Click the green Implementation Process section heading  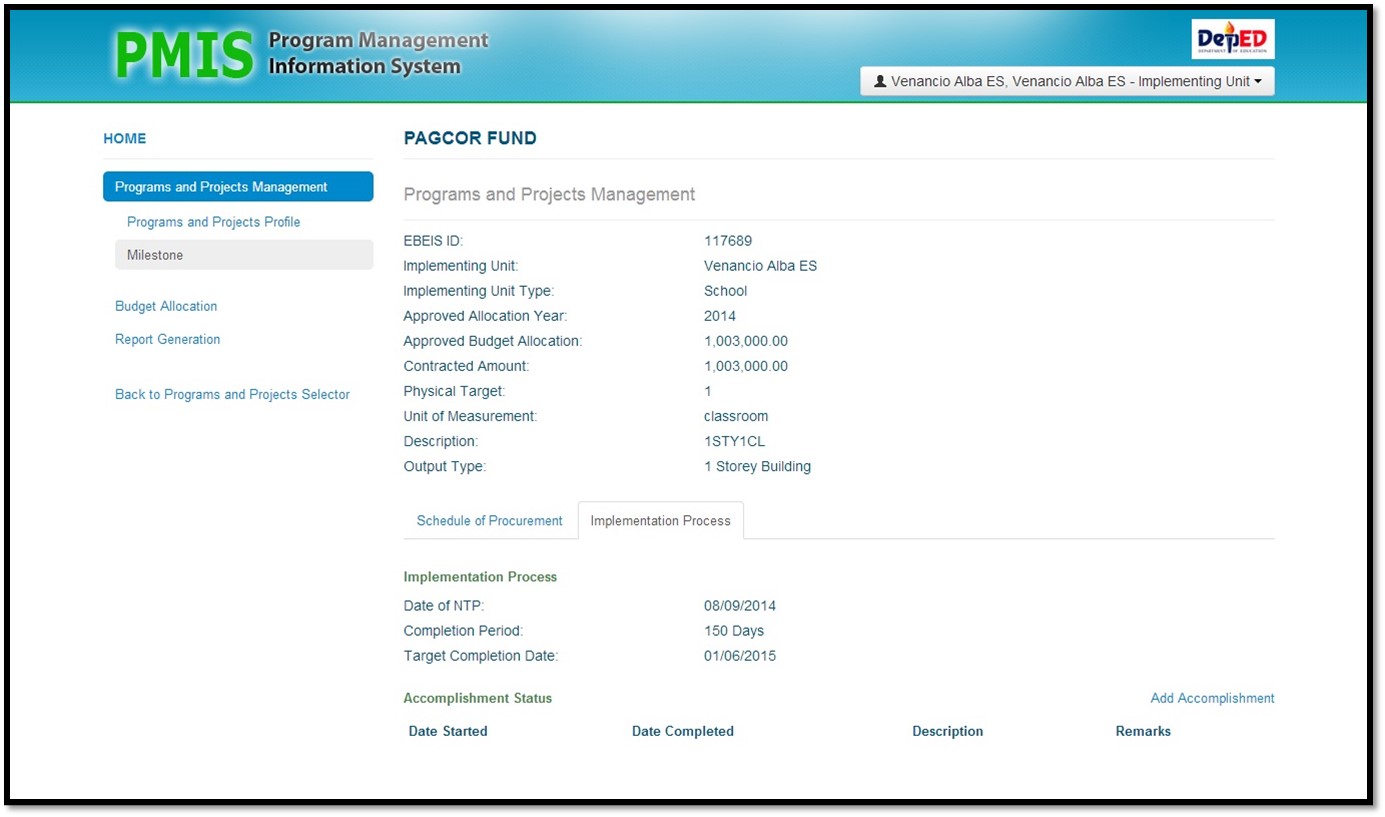480,577
